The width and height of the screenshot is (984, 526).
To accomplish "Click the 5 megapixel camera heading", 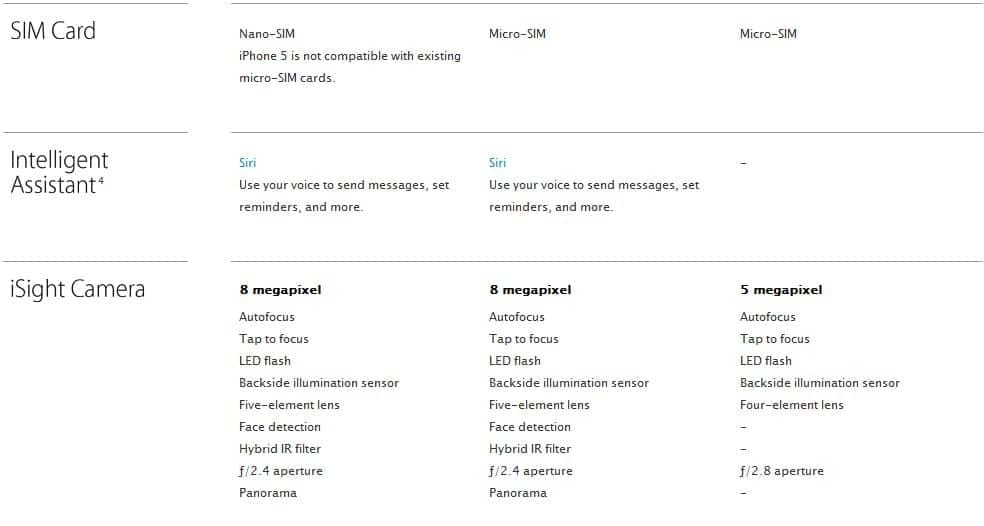I will pos(781,290).
